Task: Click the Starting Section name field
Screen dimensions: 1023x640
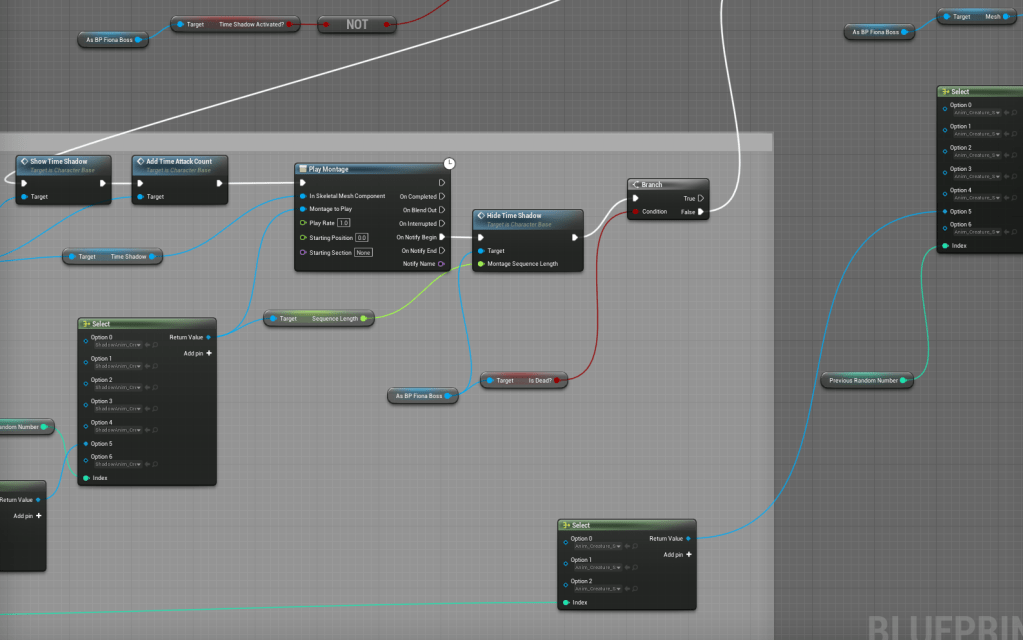Action: click(x=363, y=253)
